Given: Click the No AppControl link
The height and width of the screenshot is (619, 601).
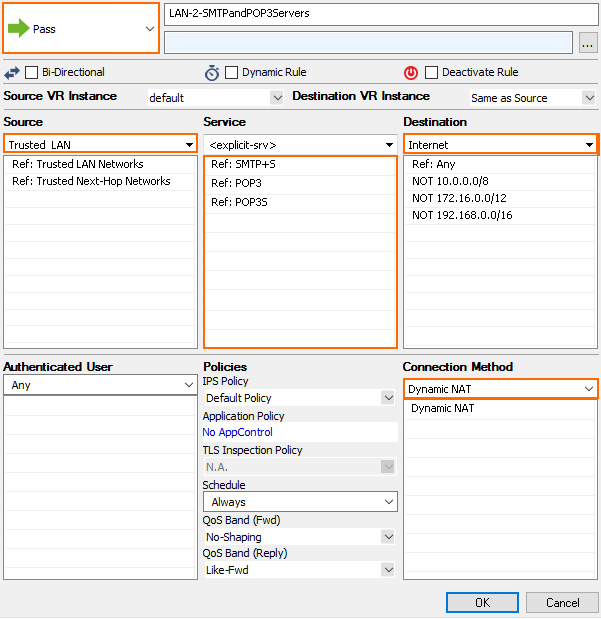Looking at the screenshot, I should pos(237,432).
